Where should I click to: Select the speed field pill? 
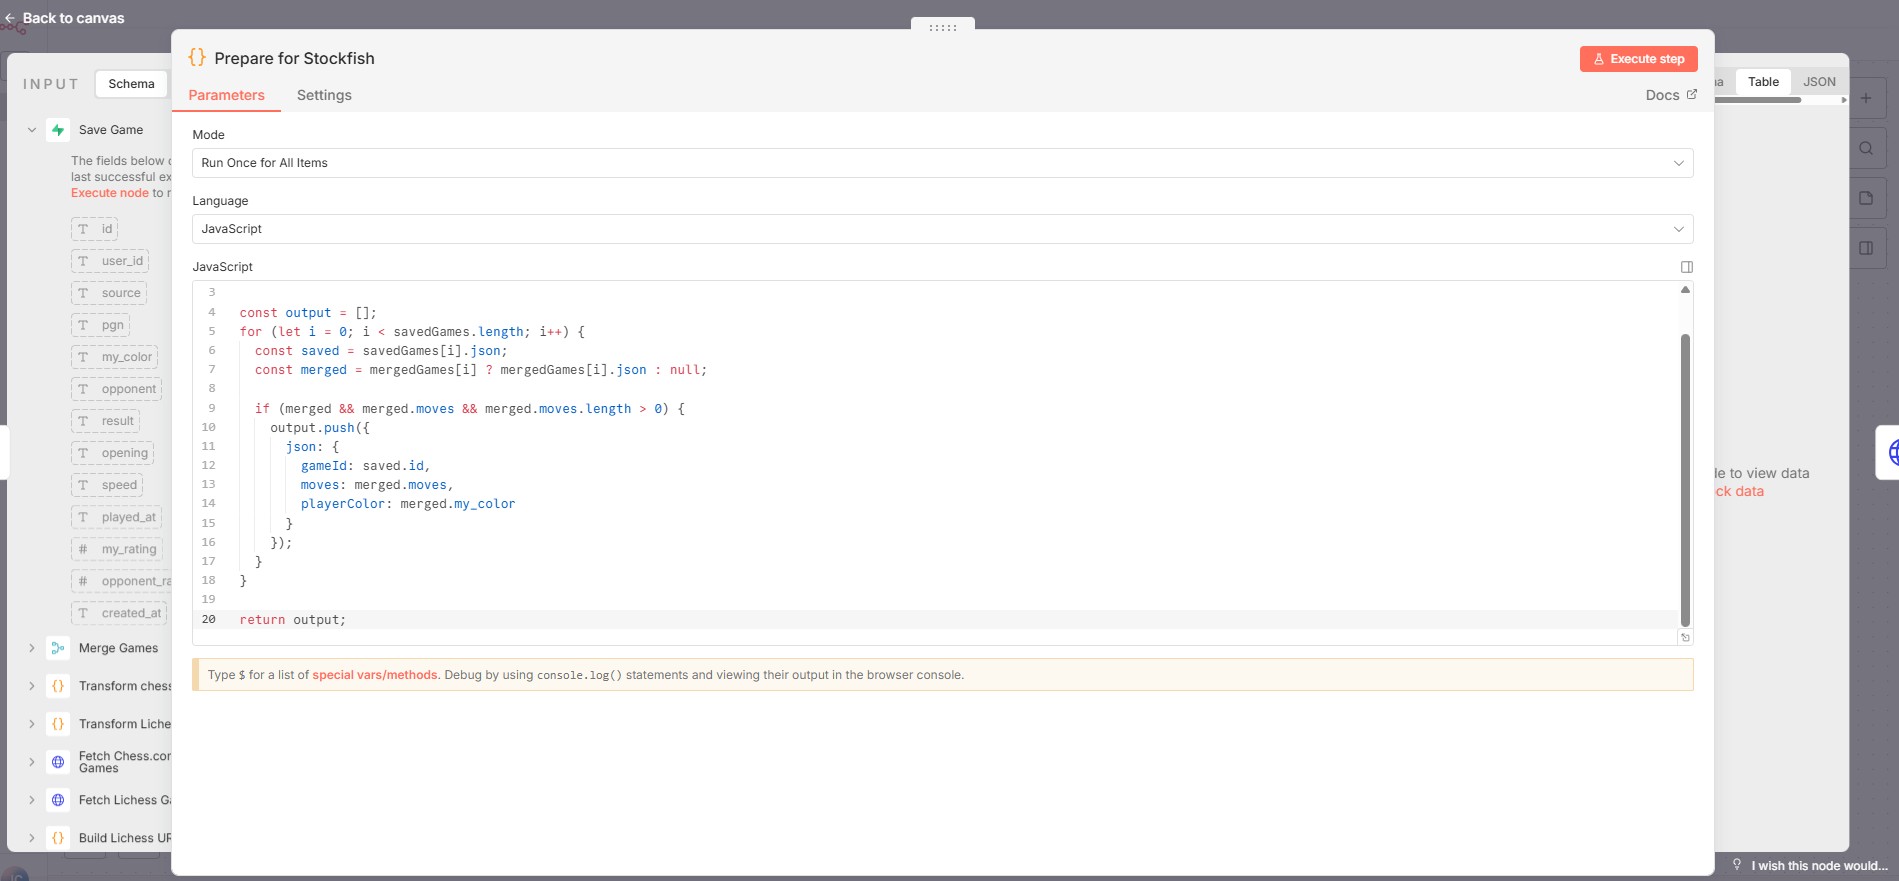(x=107, y=485)
